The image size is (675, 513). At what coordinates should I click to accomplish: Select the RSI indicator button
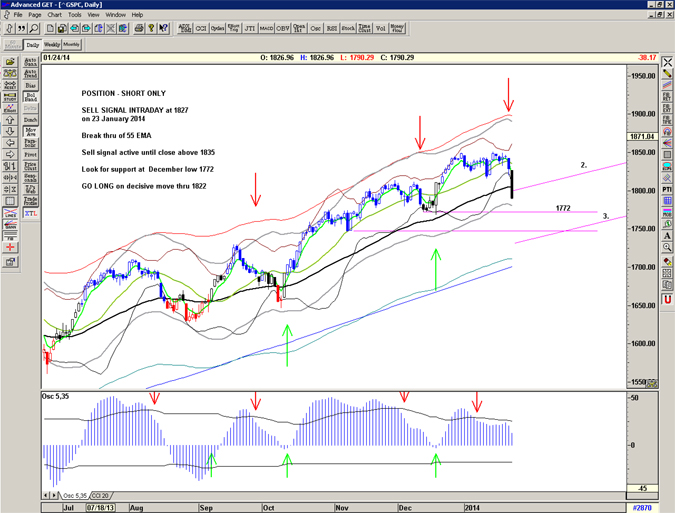click(x=332, y=29)
